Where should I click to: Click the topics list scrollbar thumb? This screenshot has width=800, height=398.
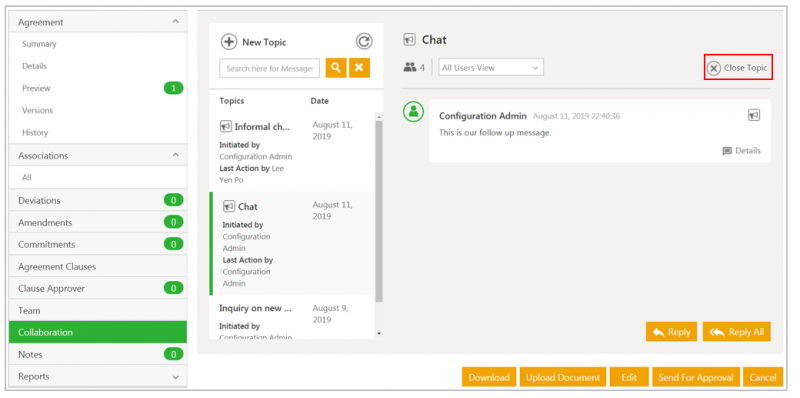point(379,212)
